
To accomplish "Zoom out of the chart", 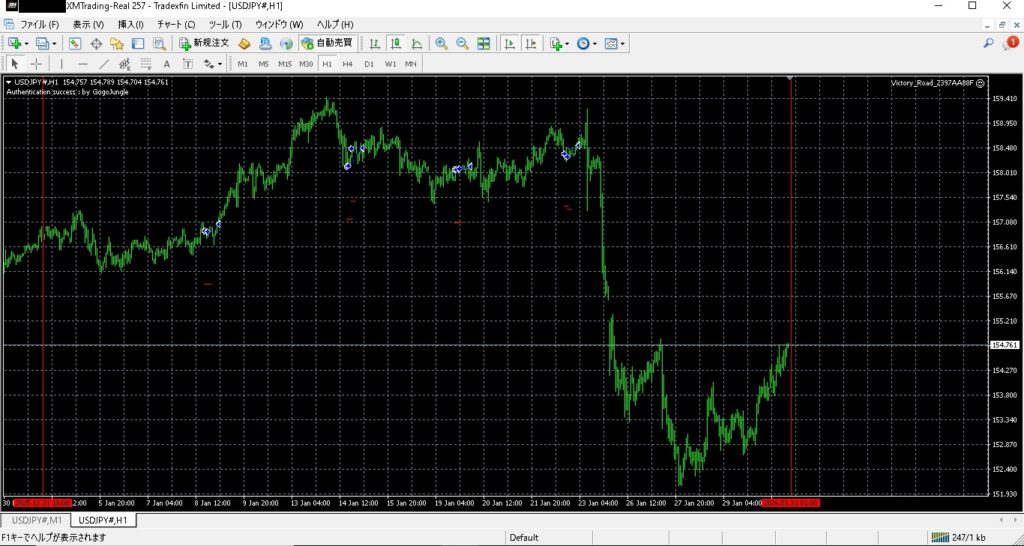I will (x=462, y=43).
